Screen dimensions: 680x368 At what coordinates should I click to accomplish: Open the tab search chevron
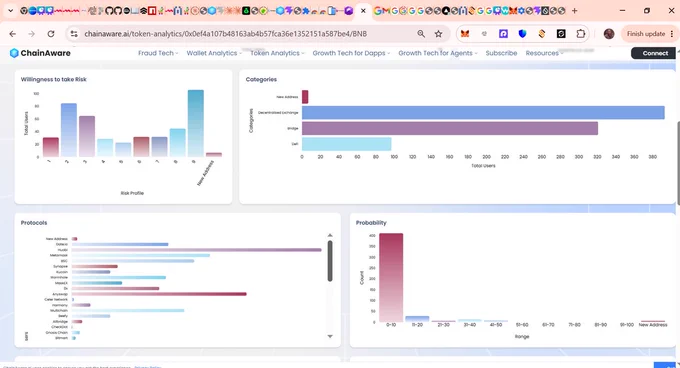click(x=10, y=11)
